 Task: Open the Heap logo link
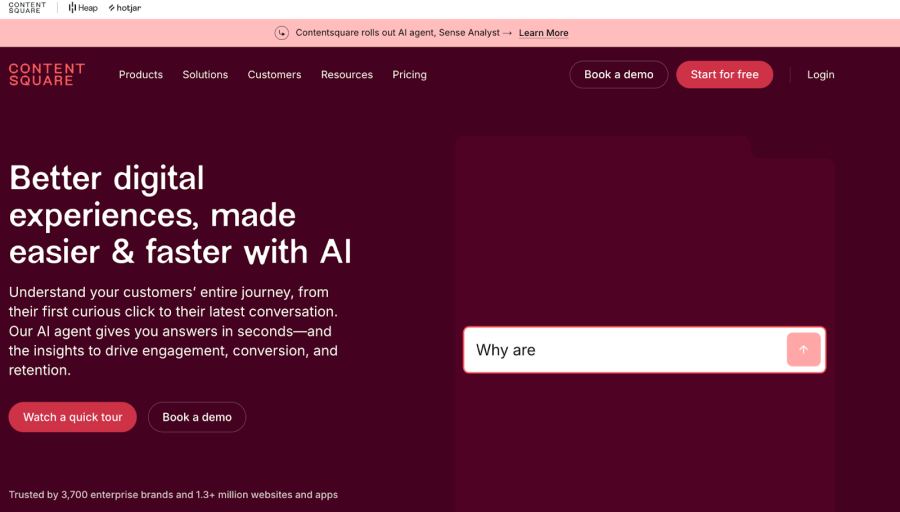tap(83, 8)
